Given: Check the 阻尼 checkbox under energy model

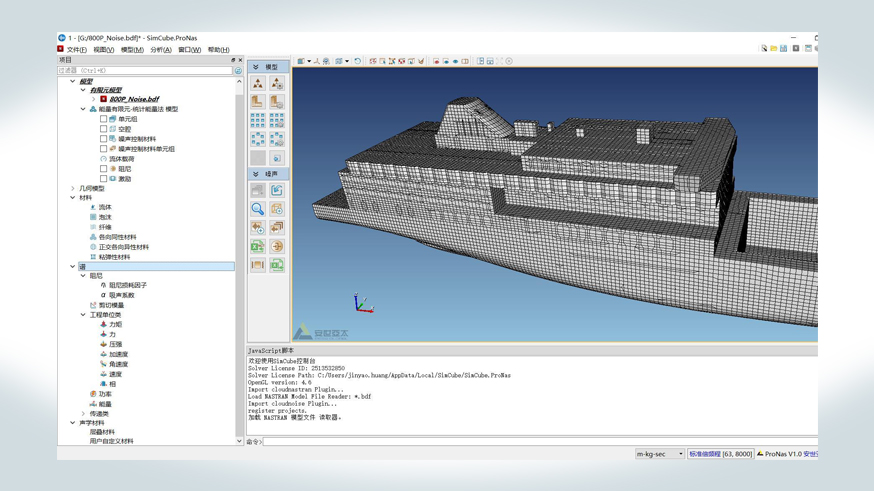Looking at the screenshot, I should click(x=104, y=169).
